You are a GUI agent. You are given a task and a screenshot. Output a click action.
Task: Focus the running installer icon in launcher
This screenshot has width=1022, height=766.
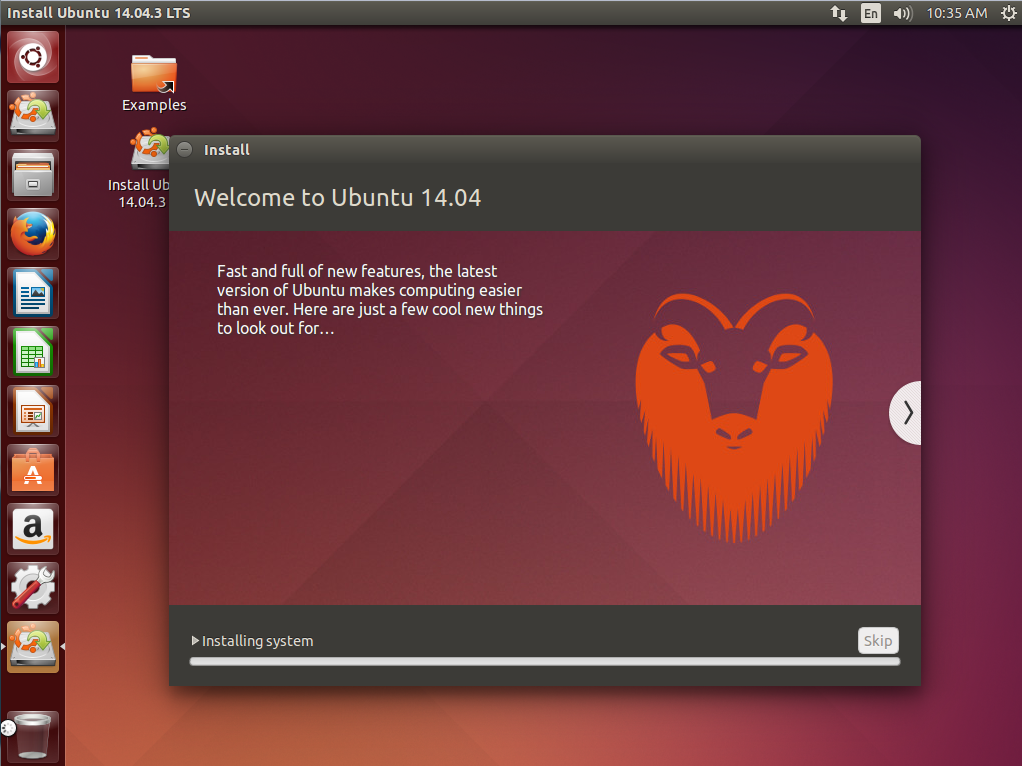[33, 647]
